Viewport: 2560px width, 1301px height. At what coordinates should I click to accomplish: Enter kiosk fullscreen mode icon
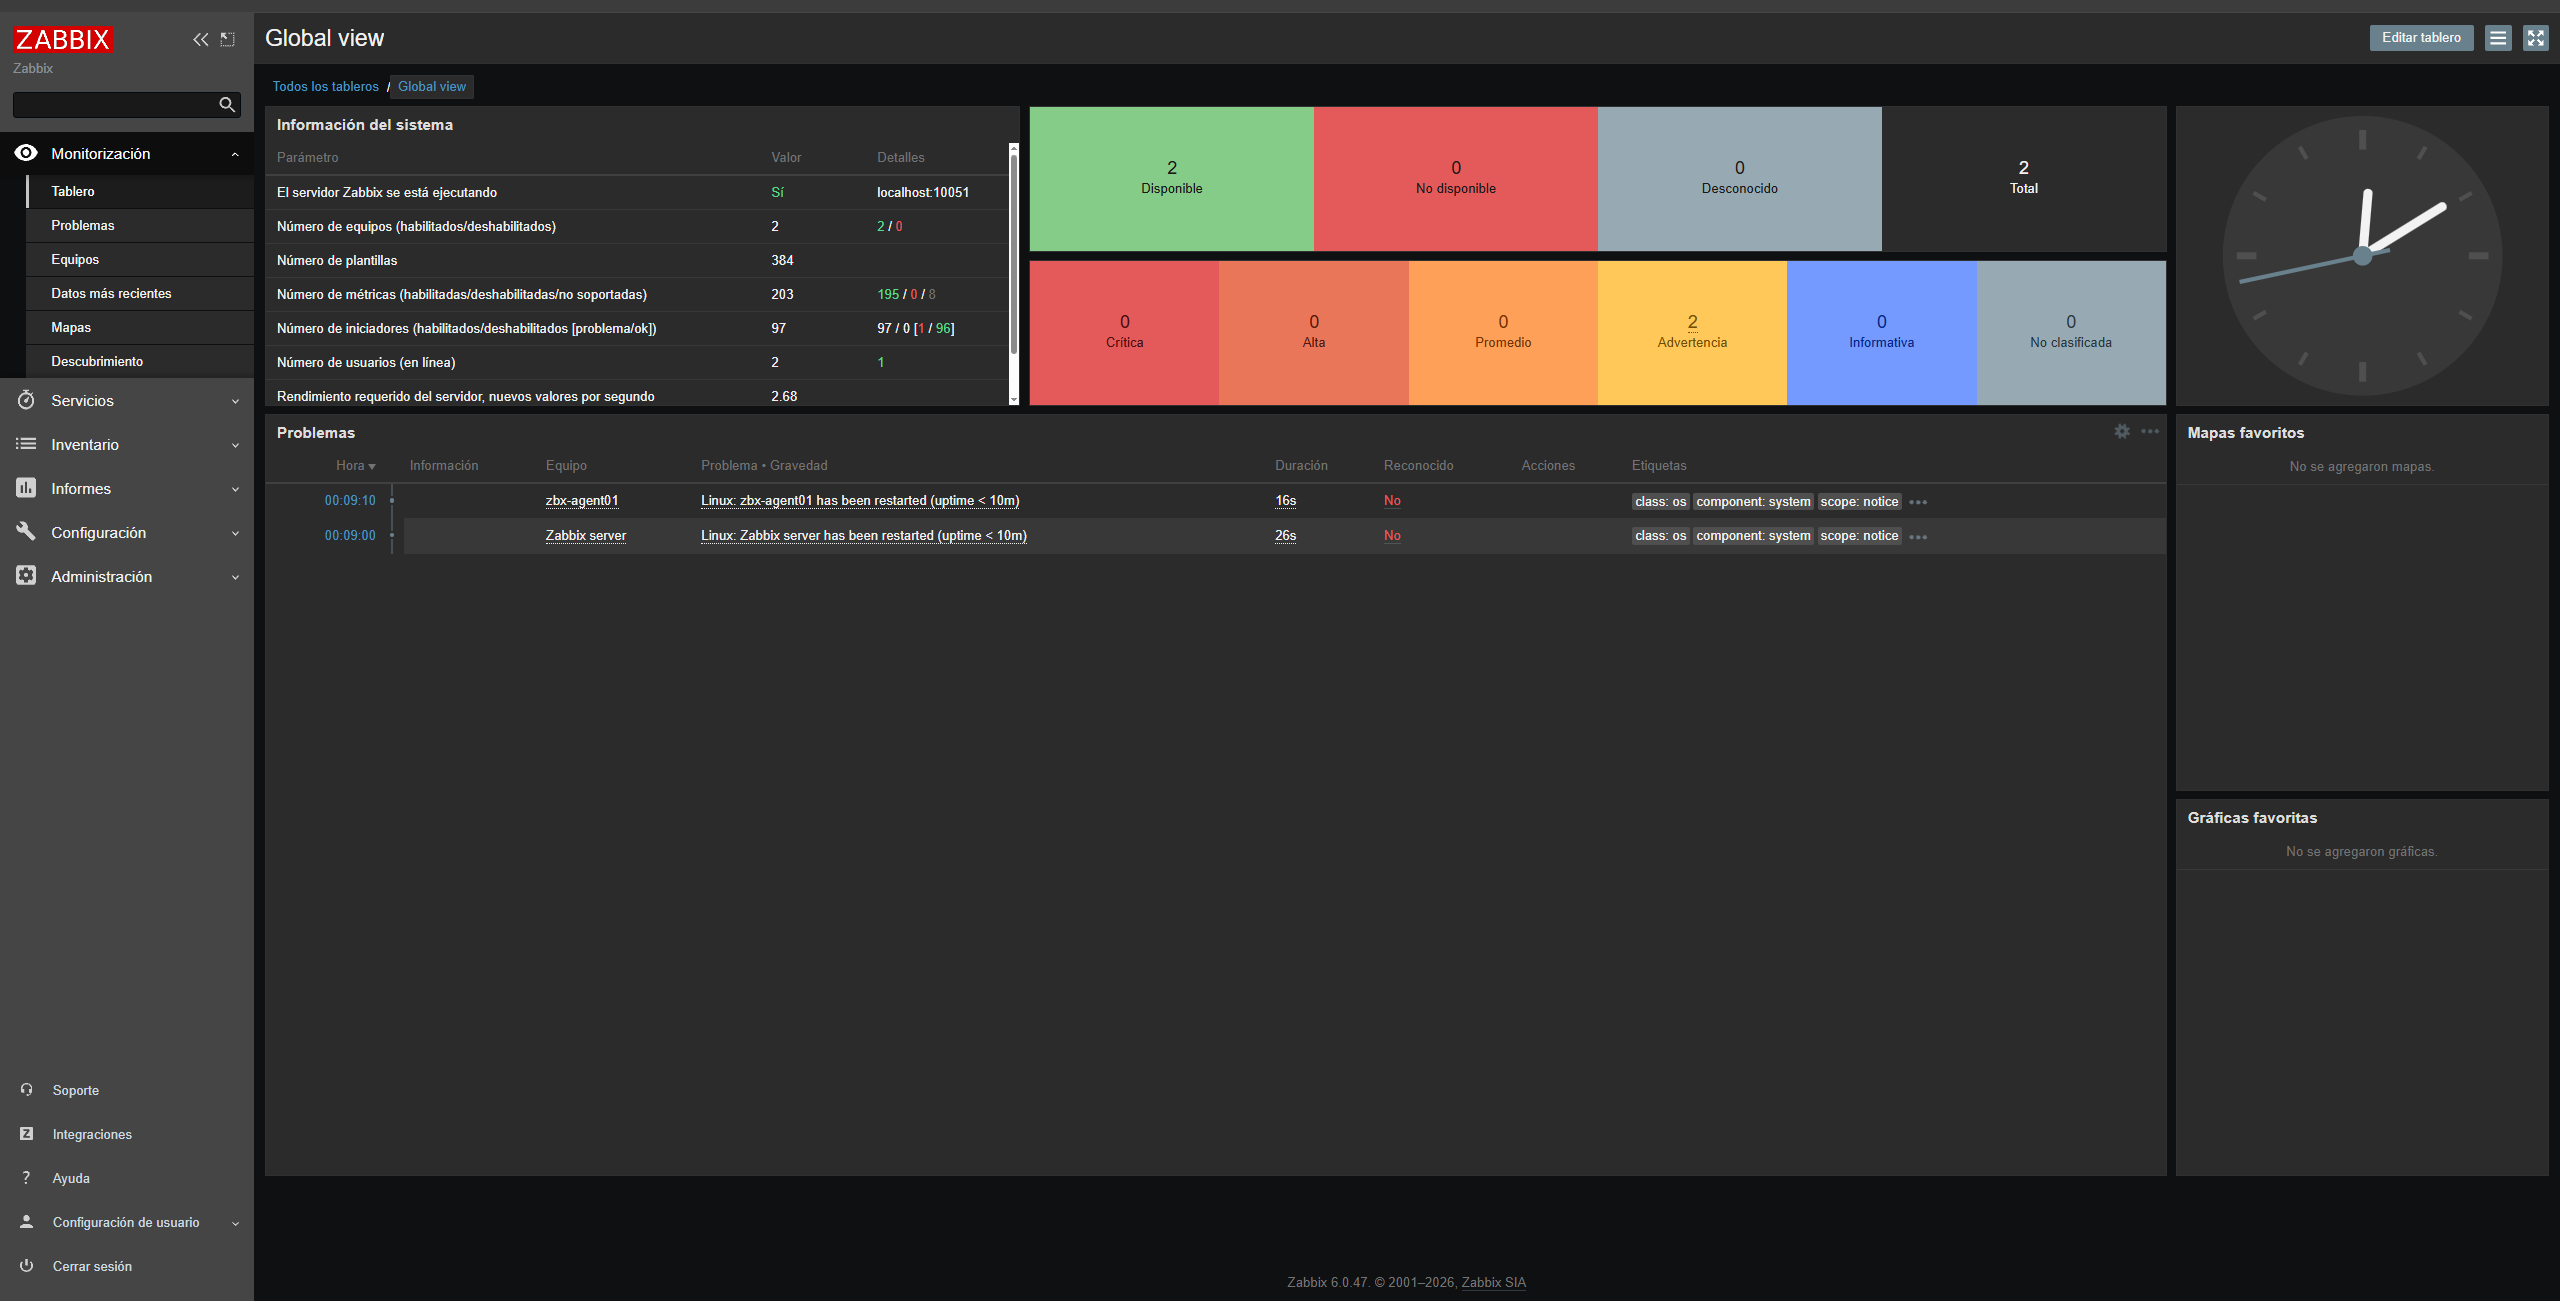click(2536, 38)
